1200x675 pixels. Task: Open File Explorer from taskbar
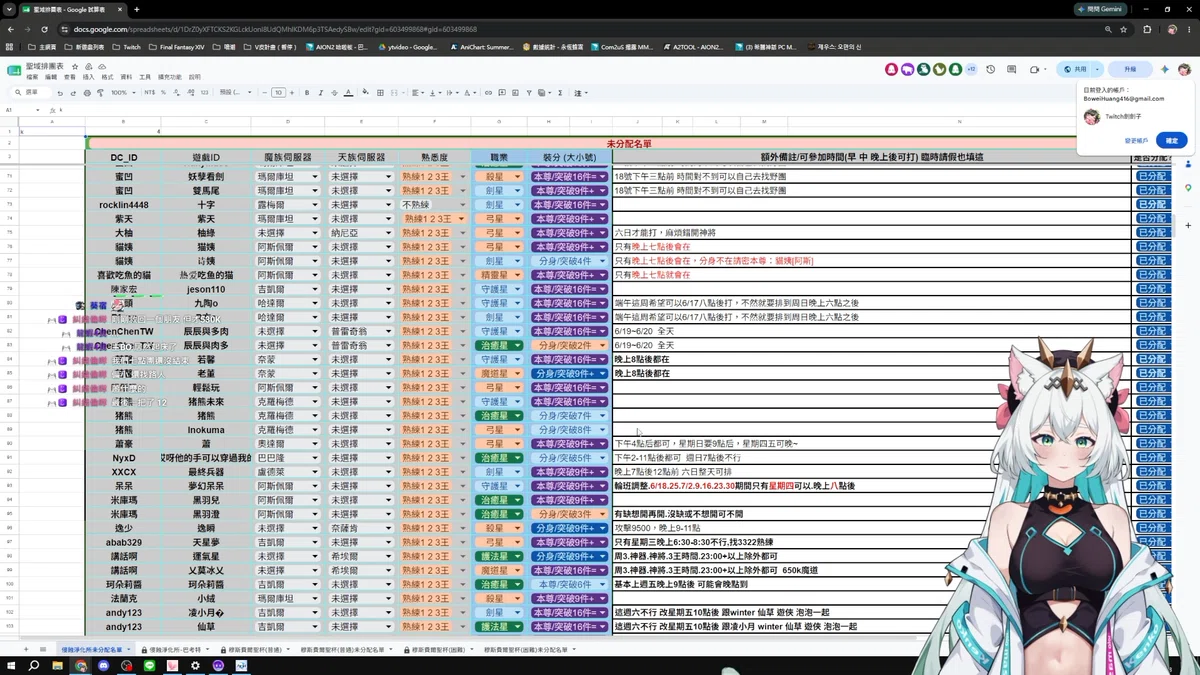coord(57,665)
